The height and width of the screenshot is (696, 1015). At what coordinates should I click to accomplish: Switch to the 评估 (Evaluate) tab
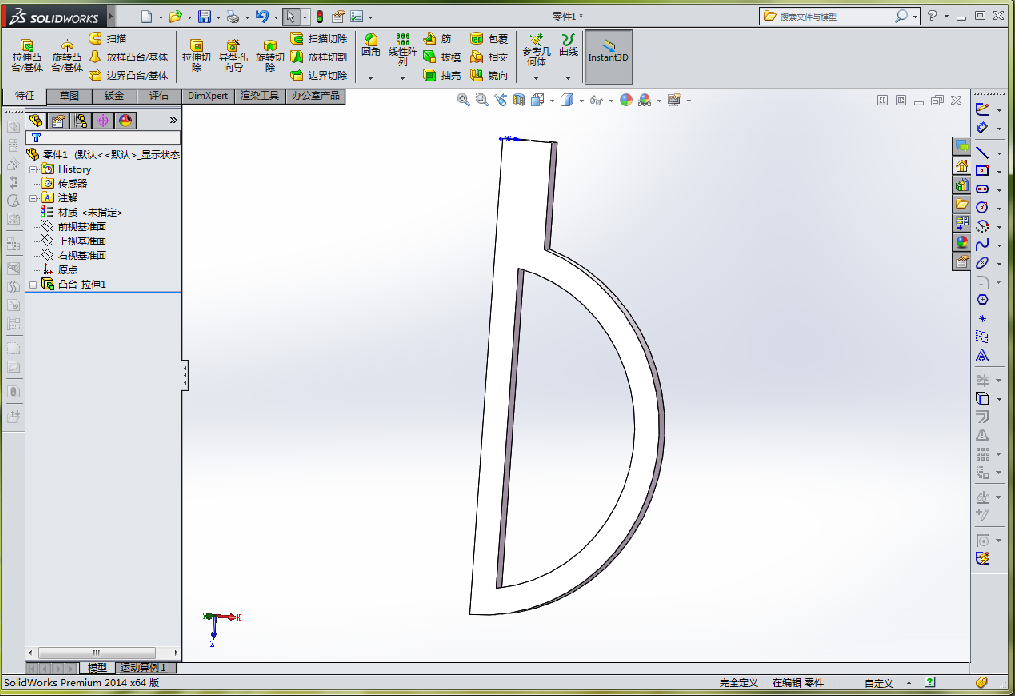click(159, 96)
